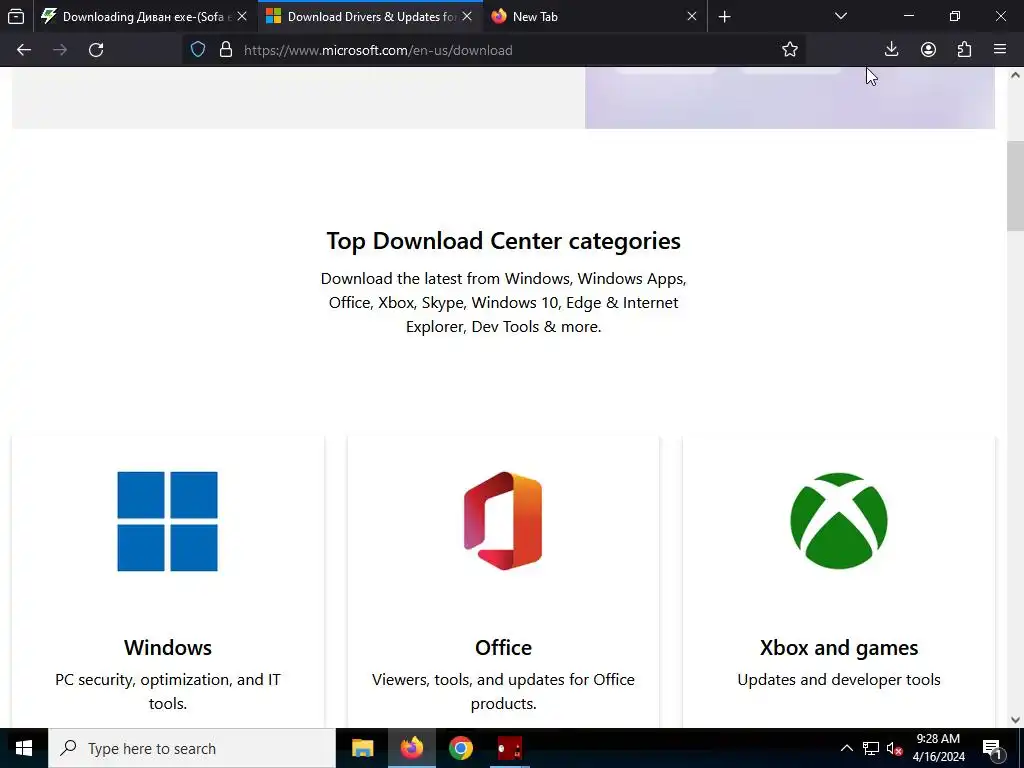Click the muted volume tray icon
The height and width of the screenshot is (768, 1024).
click(894, 748)
